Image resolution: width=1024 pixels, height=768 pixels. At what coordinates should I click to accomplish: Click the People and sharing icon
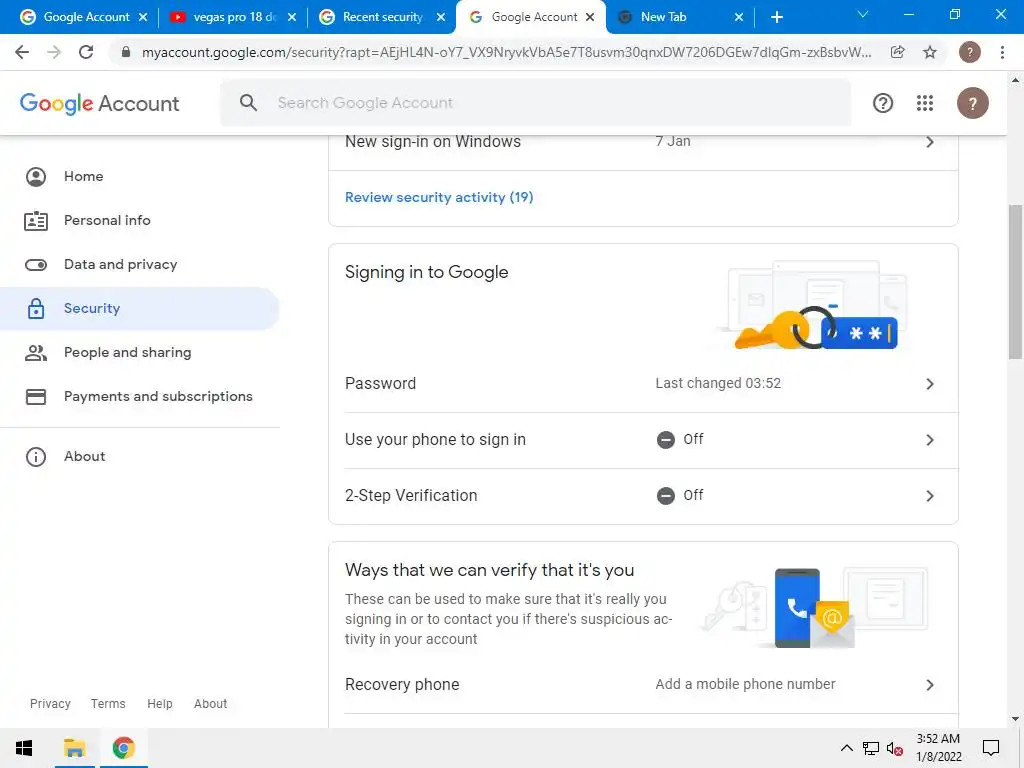(x=36, y=353)
